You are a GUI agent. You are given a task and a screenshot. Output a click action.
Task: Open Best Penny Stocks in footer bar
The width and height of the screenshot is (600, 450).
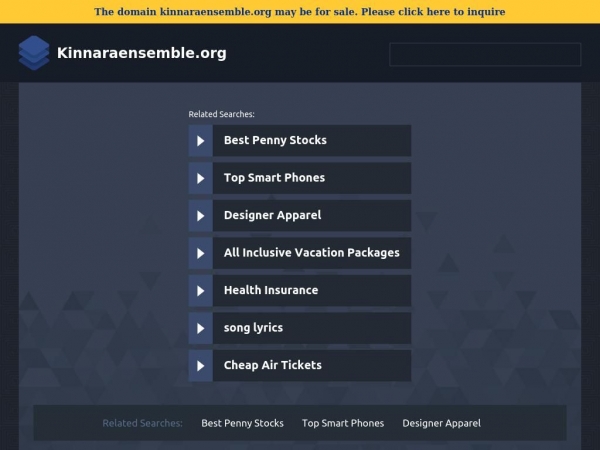point(242,423)
